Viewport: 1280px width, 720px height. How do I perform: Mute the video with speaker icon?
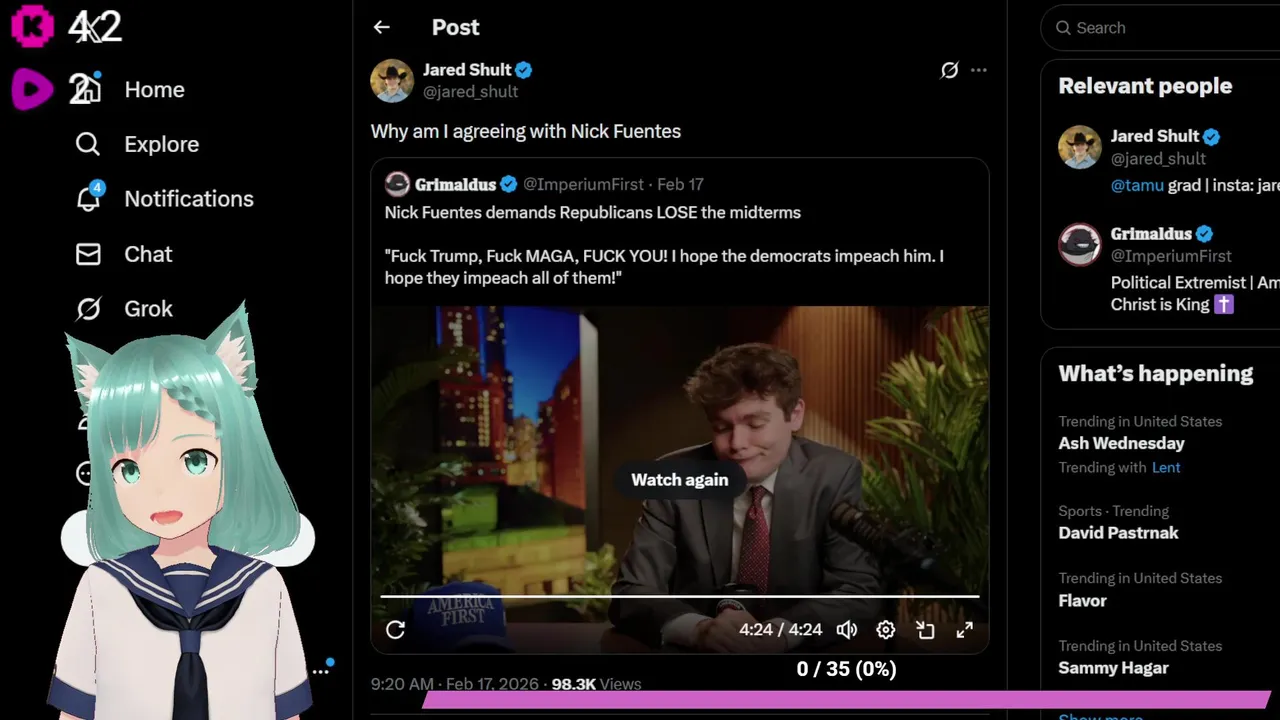click(847, 630)
